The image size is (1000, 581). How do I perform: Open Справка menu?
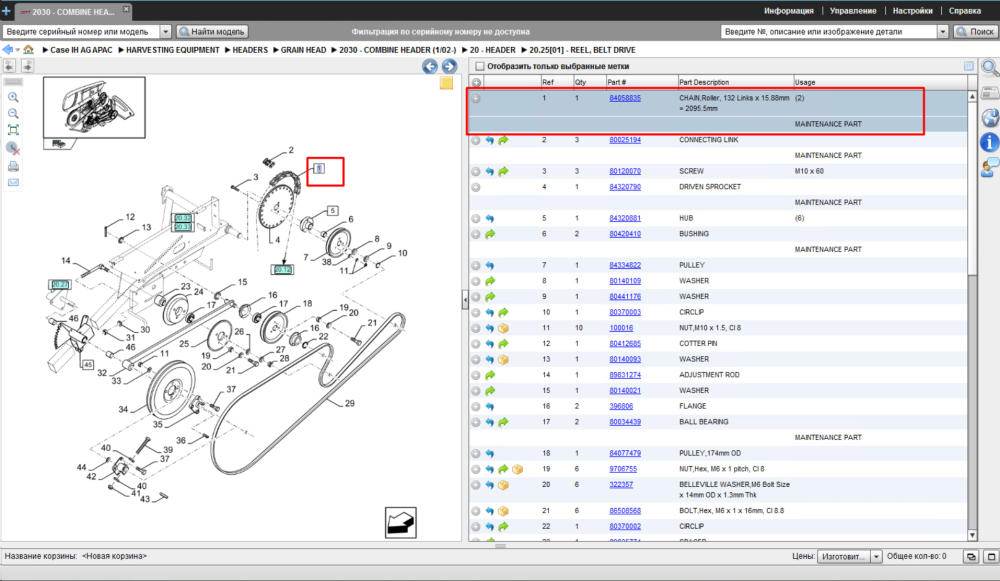tap(964, 11)
